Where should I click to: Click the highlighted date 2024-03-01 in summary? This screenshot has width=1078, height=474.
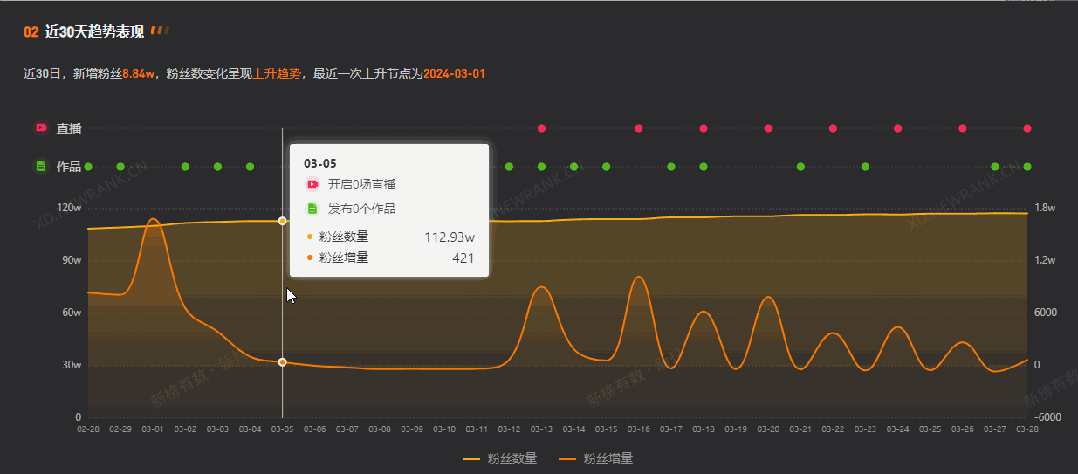pyautogui.click(x=454, y=74)
